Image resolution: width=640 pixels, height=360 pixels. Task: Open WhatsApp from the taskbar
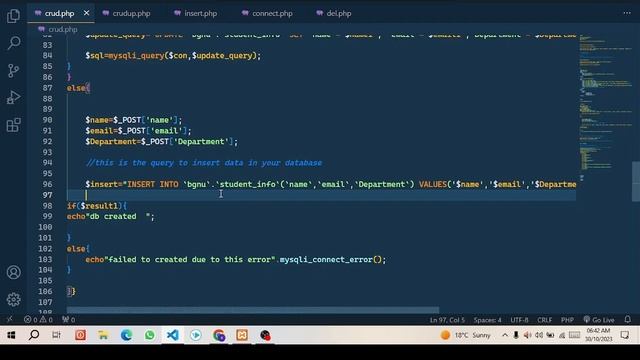pyautogui.click(x=149, y=335)
